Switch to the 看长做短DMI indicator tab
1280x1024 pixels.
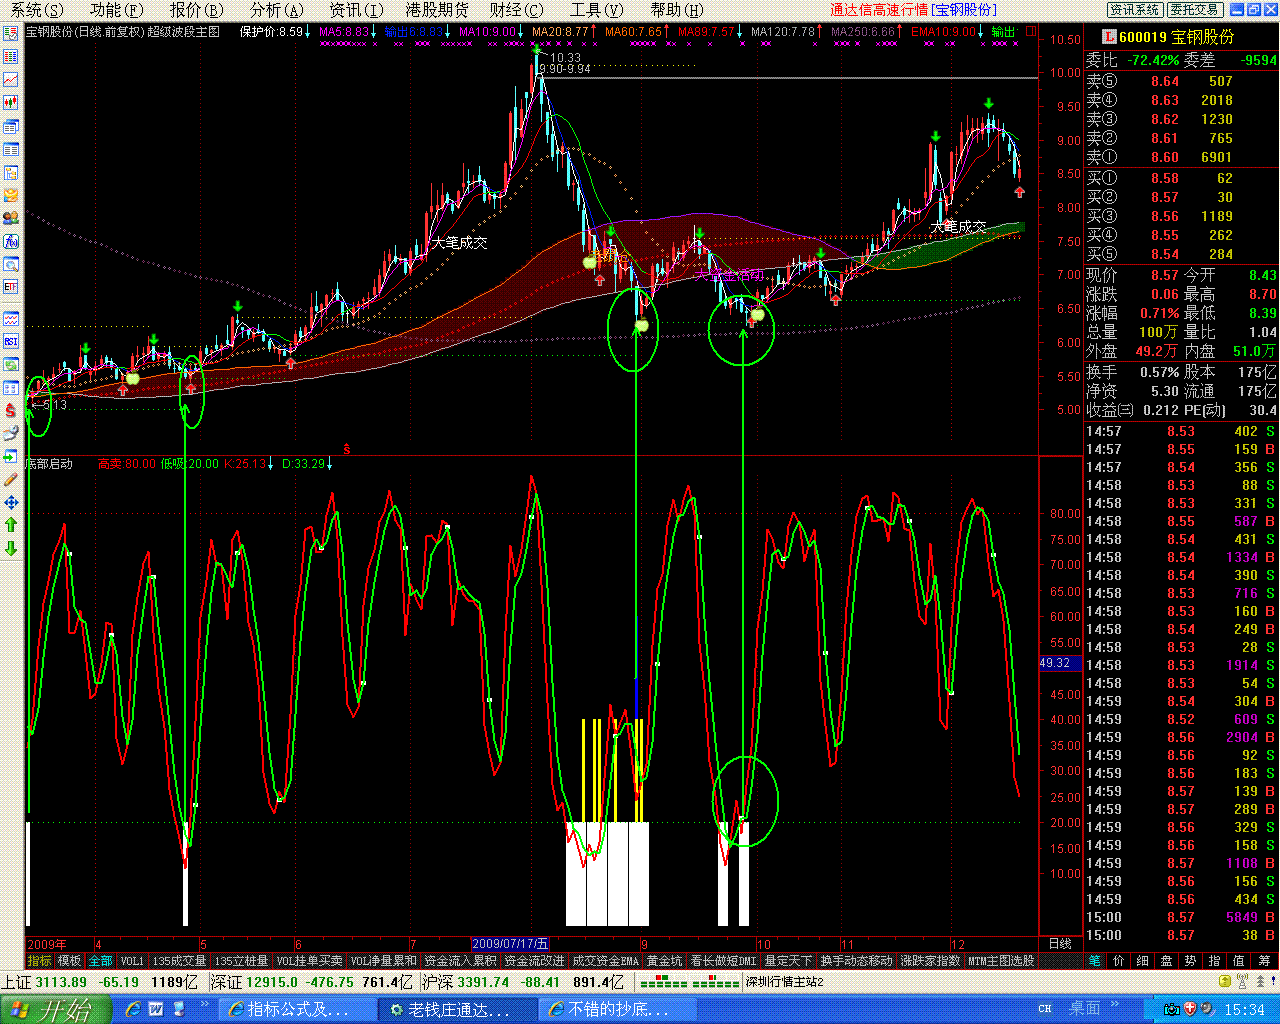click(x=724, y=961)
